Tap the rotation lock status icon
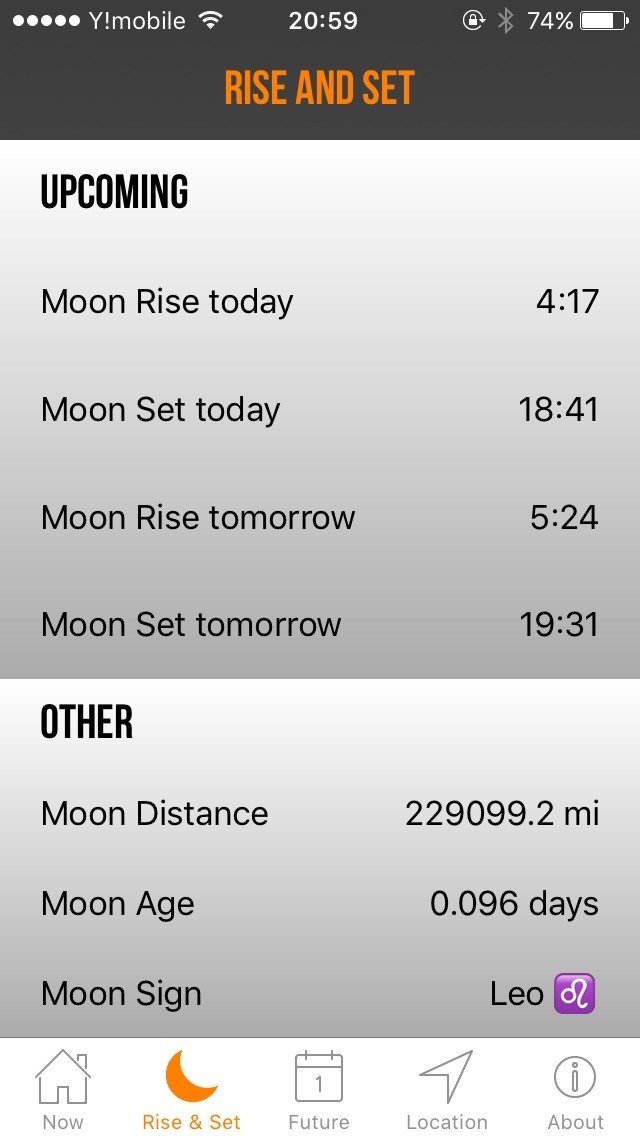This screenshot has width=640, height=1136. (474, 21)
